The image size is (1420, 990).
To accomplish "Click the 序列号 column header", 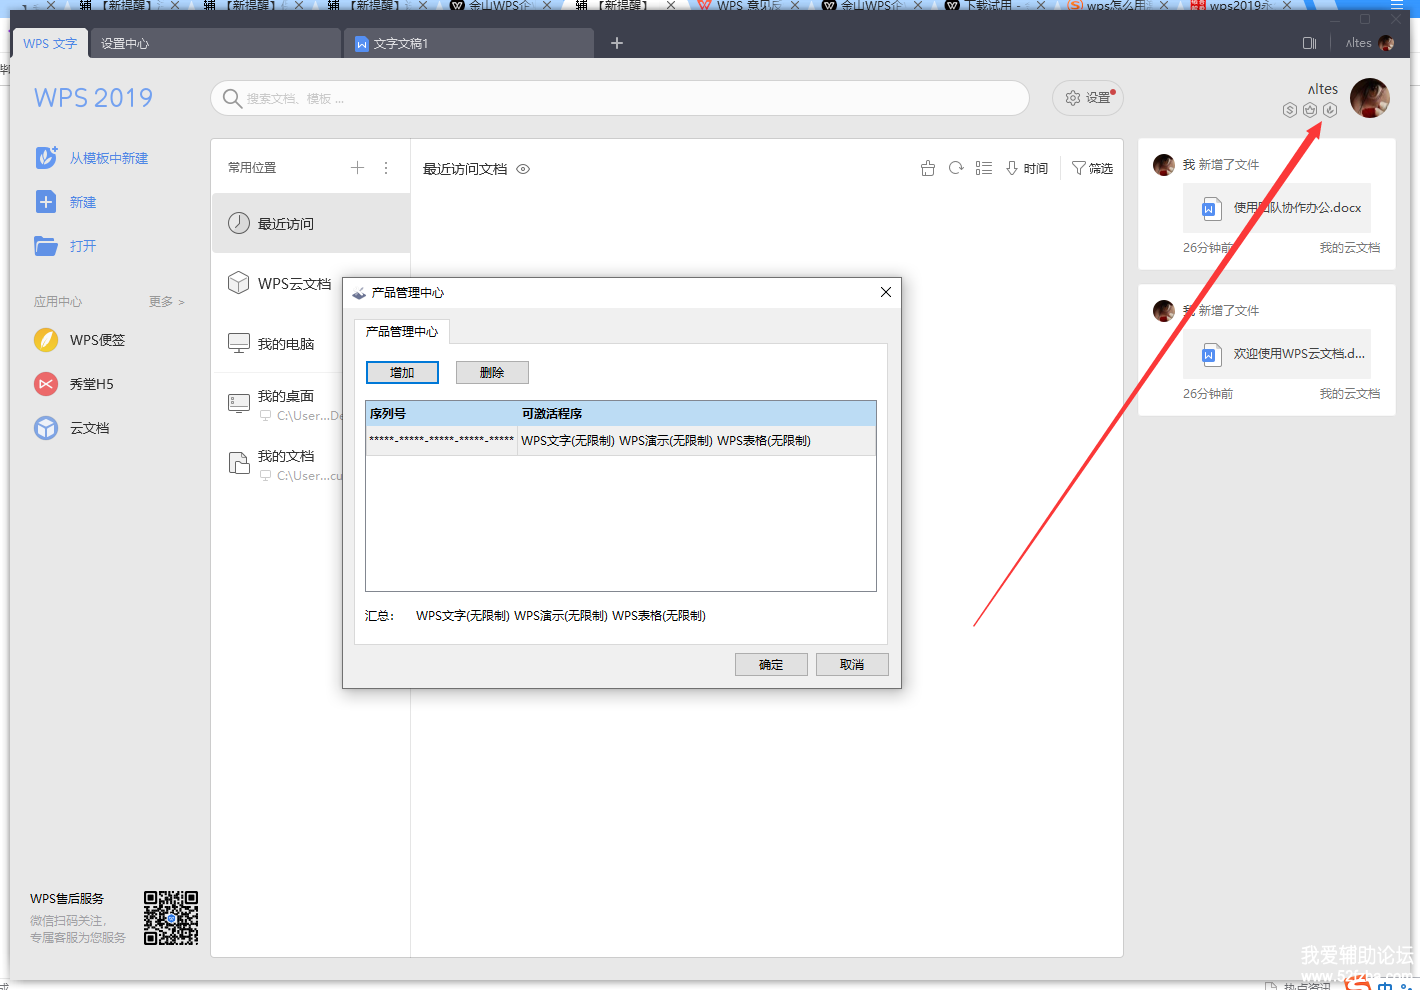I will tap(442, 413).
